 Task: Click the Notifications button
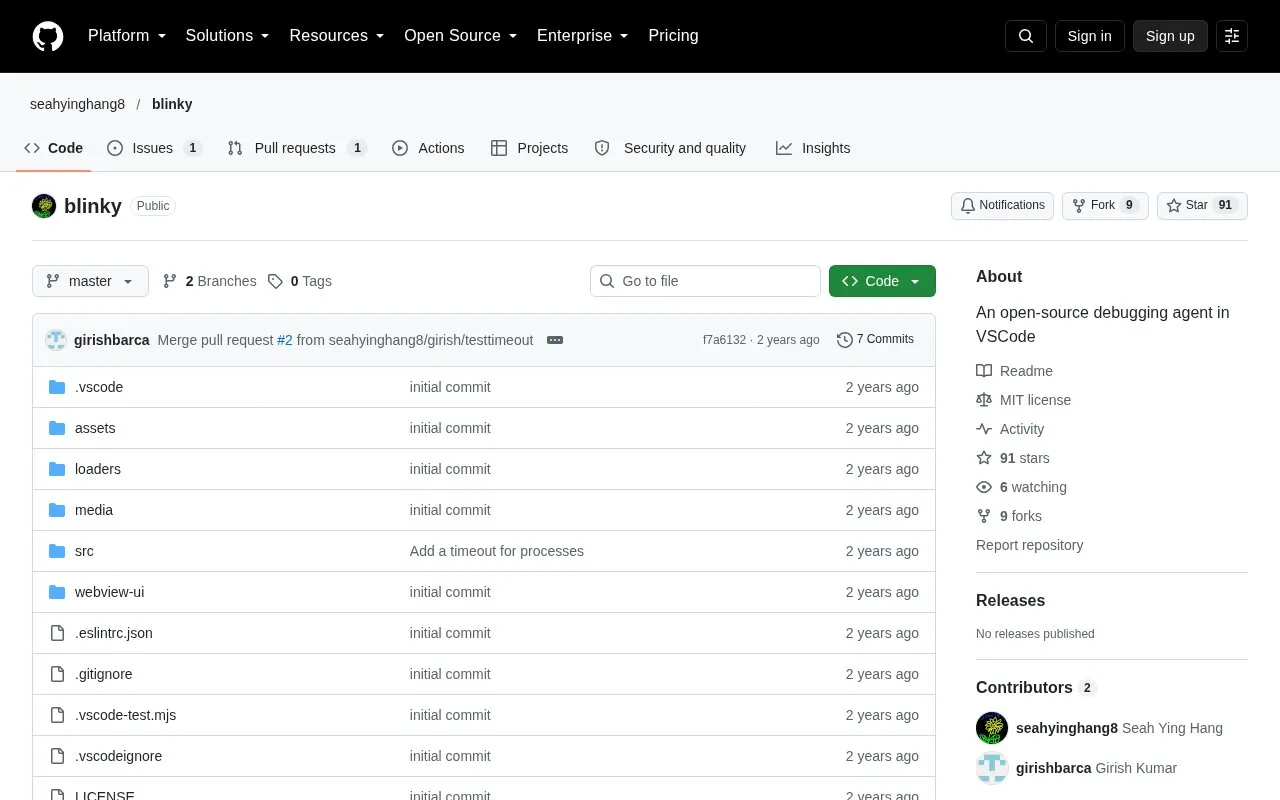click(x=1002, y=206)
